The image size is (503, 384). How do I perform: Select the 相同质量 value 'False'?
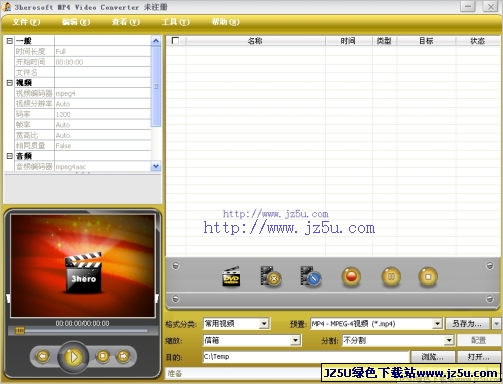(103, 146)
